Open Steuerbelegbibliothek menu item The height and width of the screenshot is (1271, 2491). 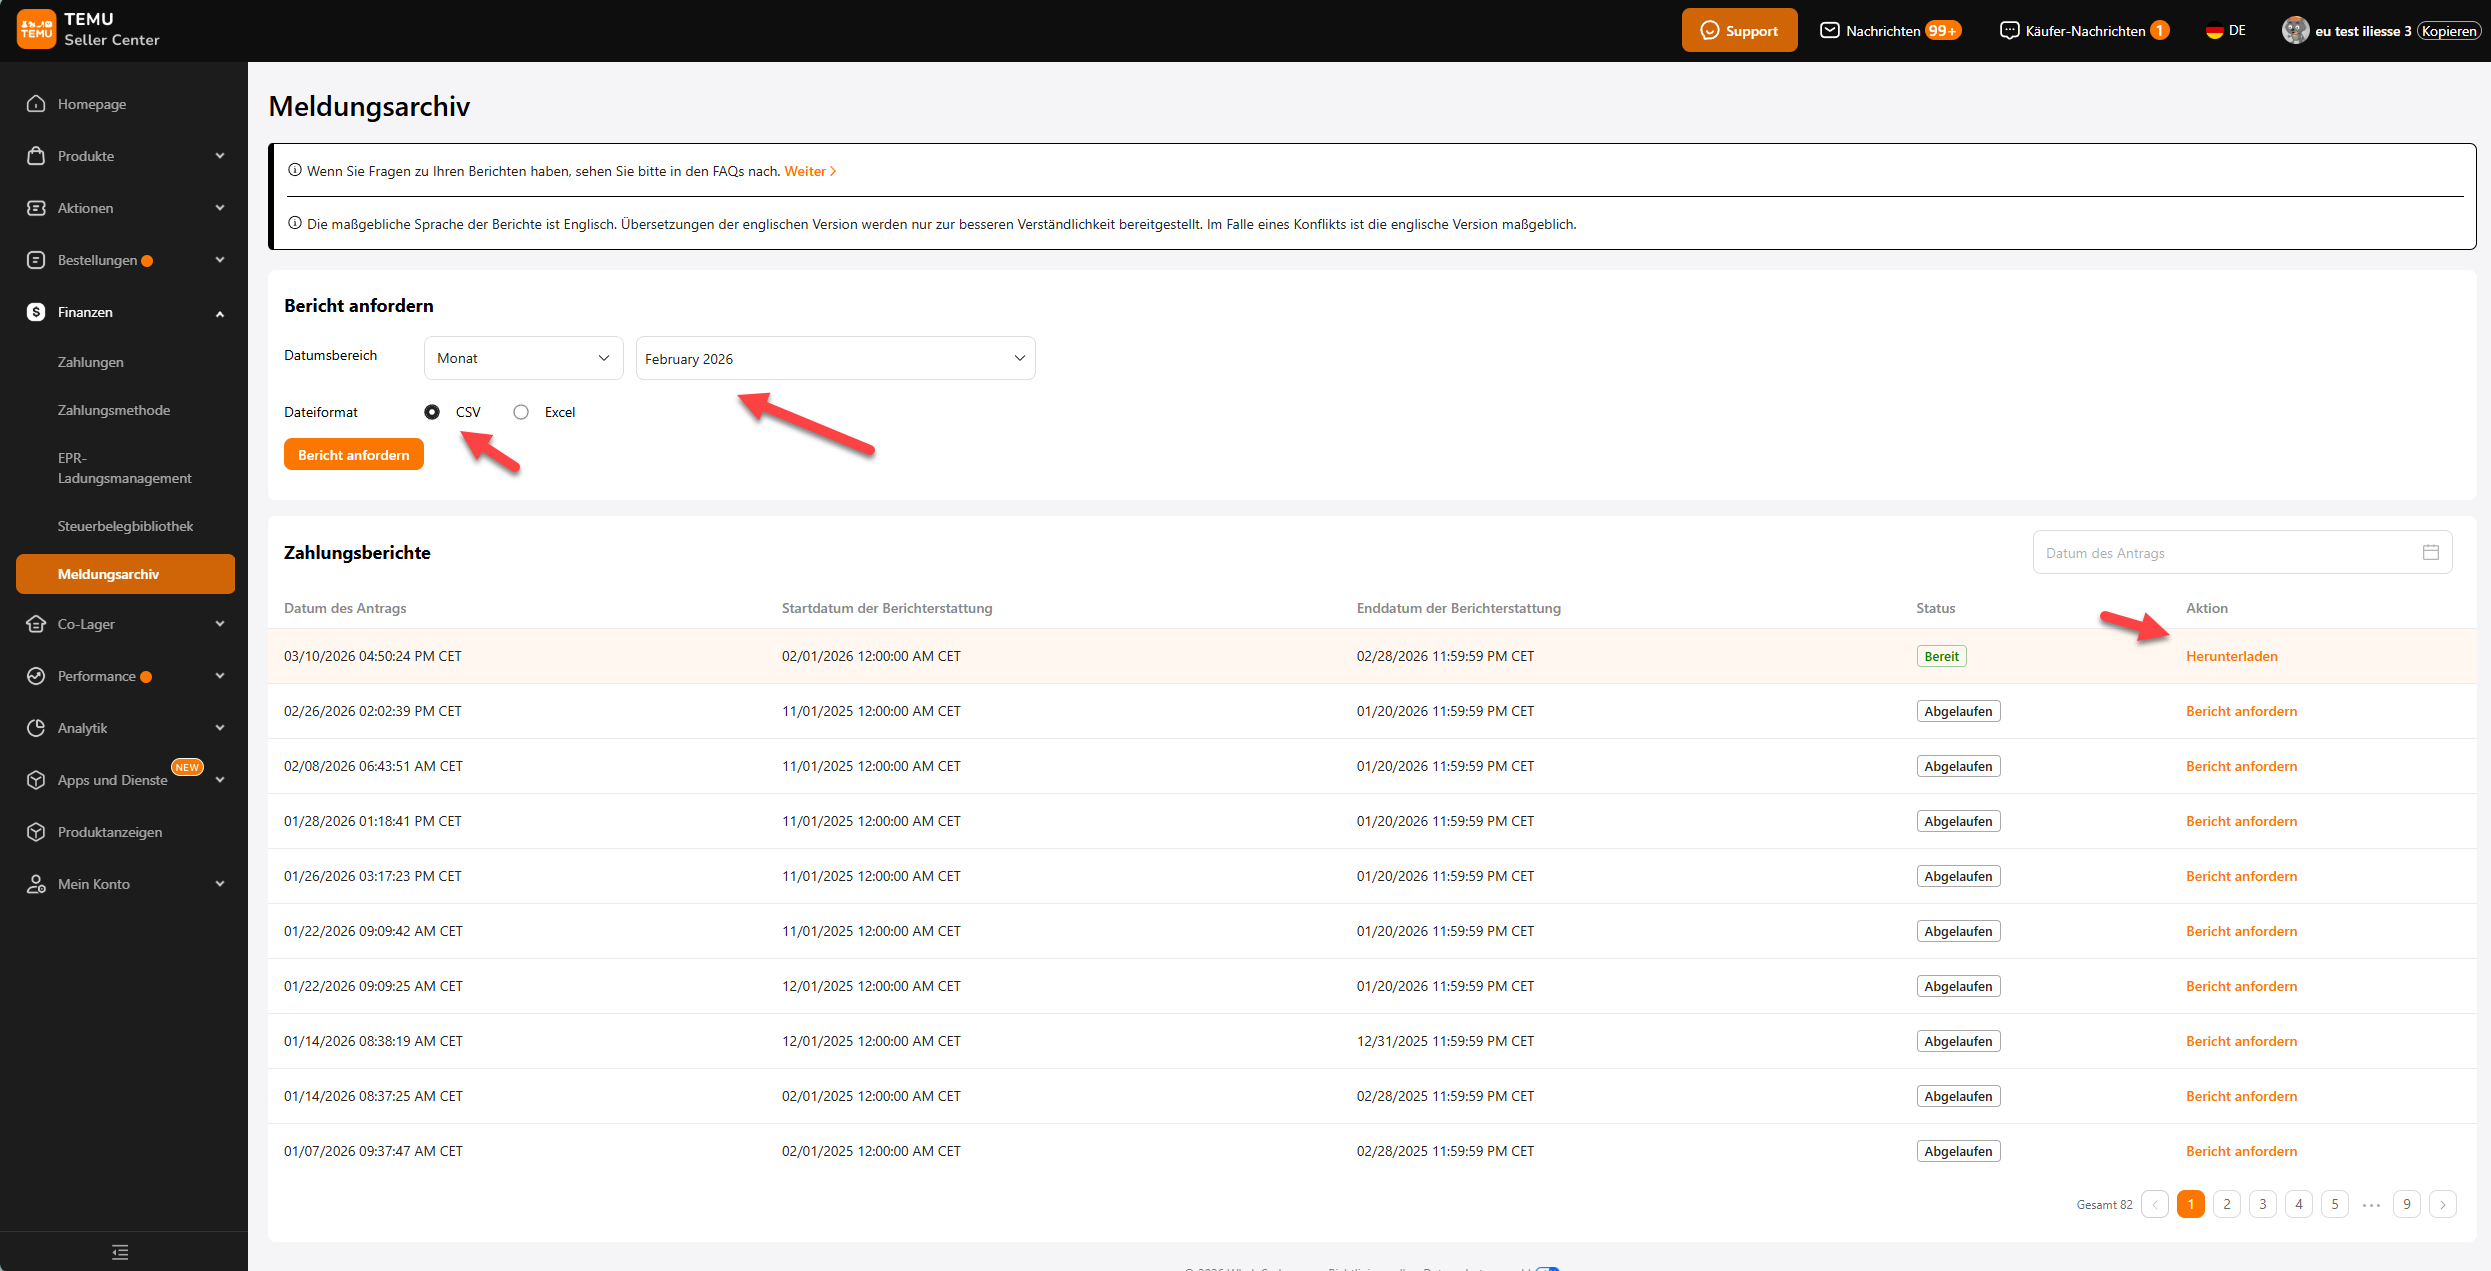(x=125, y=526)
